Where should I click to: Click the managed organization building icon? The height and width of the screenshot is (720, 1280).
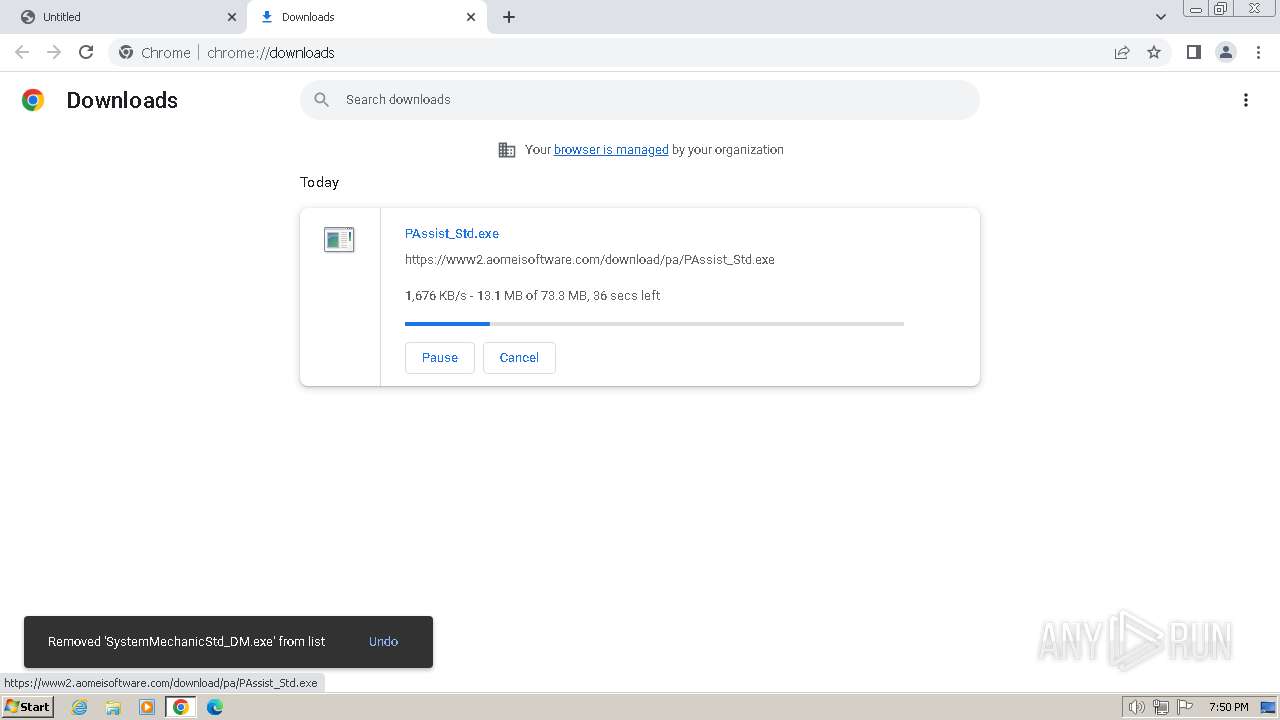pos(507,150)
